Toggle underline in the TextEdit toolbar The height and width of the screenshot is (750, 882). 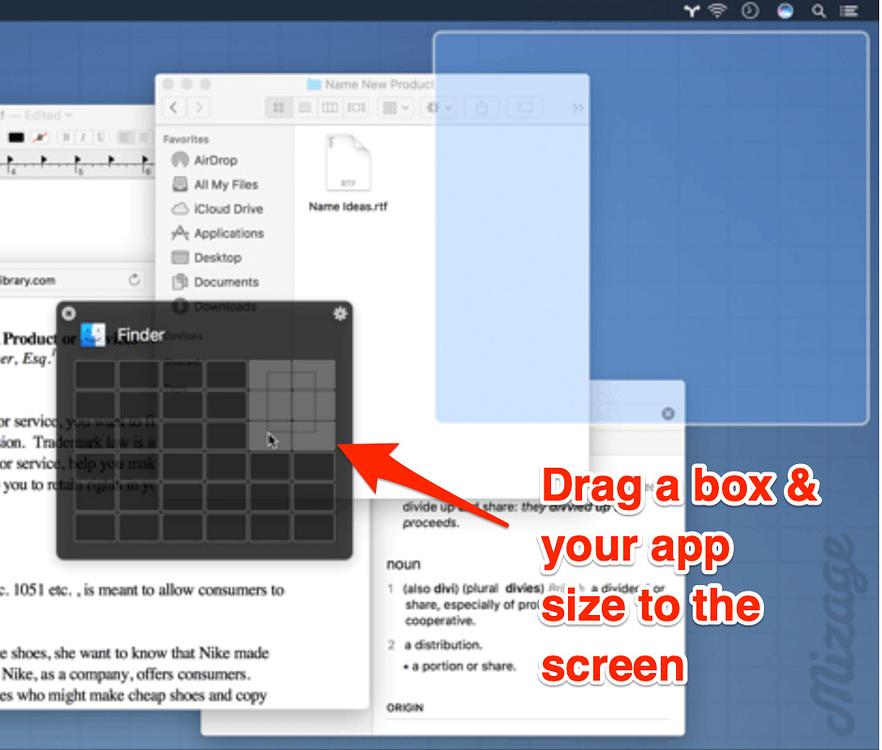pyautogui.click(x=101, y=137)
